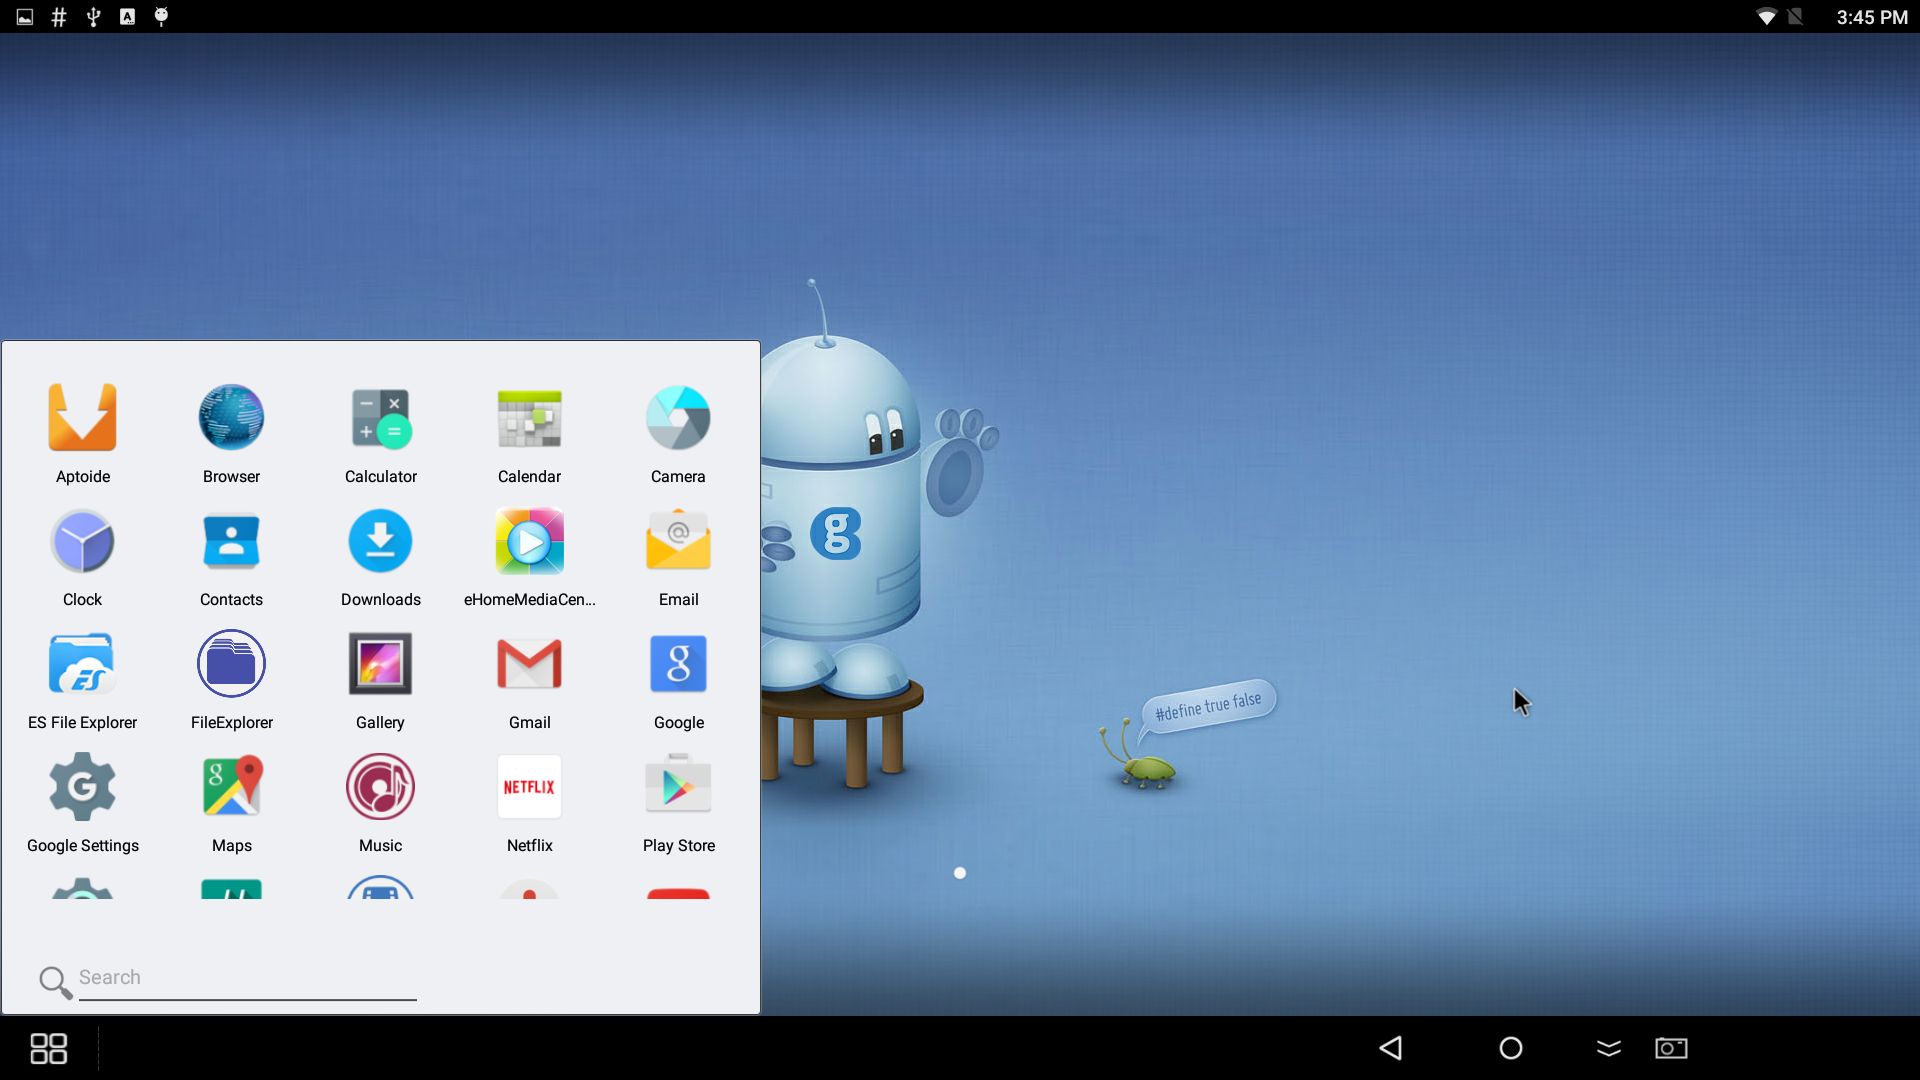Click the screenshot capture icon in taskbar
Viewport: 1920px width, 1080px height.
(1671, 1048)
